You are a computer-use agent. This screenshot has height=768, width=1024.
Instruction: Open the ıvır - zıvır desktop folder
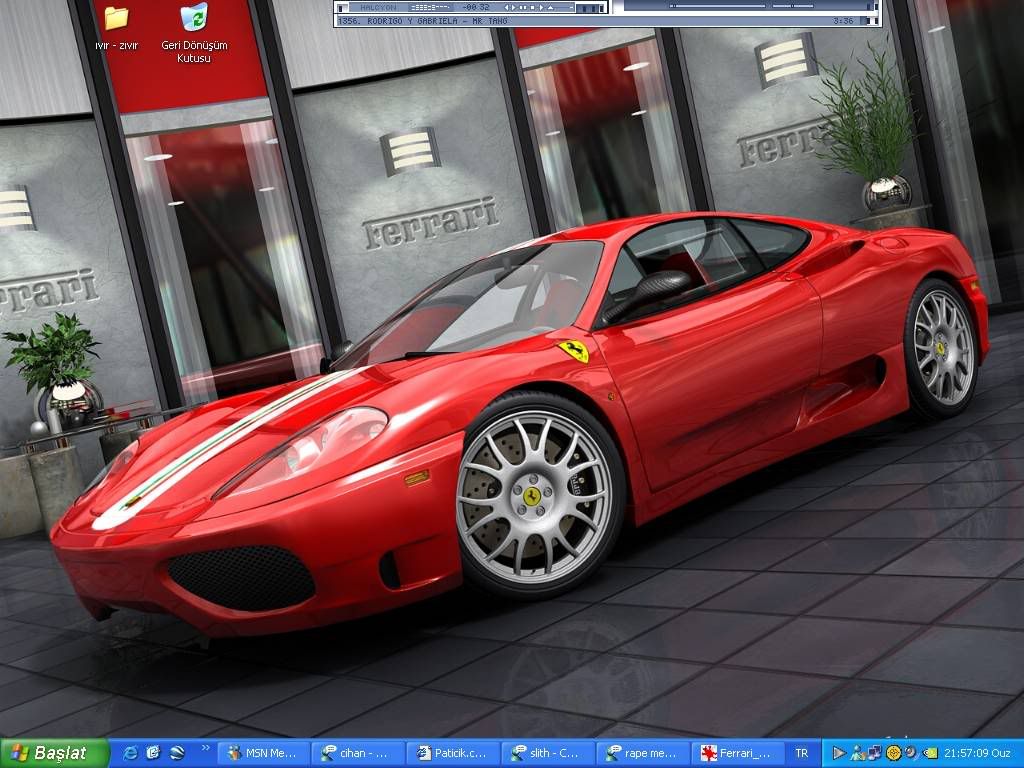[x=116, y=18]
